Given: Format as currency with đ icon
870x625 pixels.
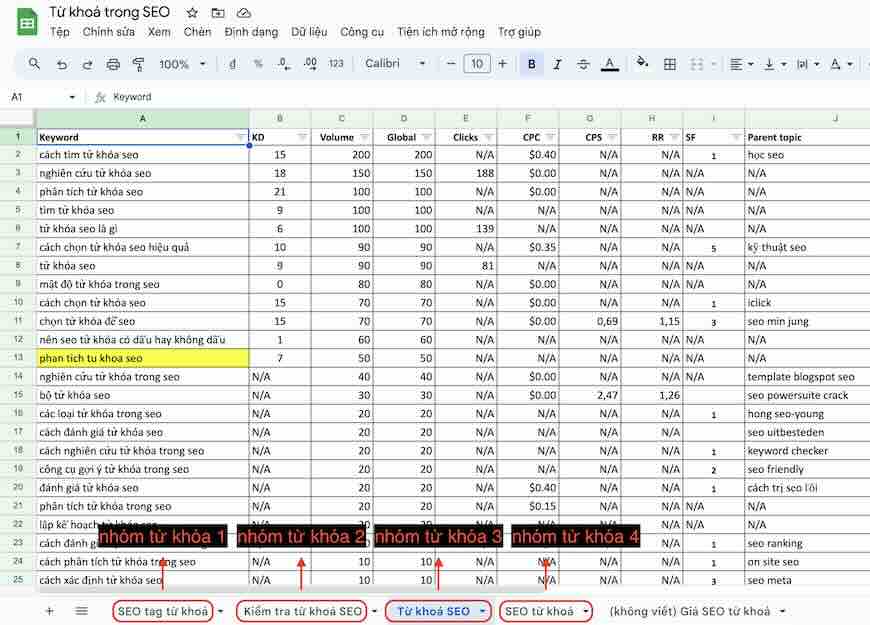Looking at the screenshot, I should pos(232,64).
